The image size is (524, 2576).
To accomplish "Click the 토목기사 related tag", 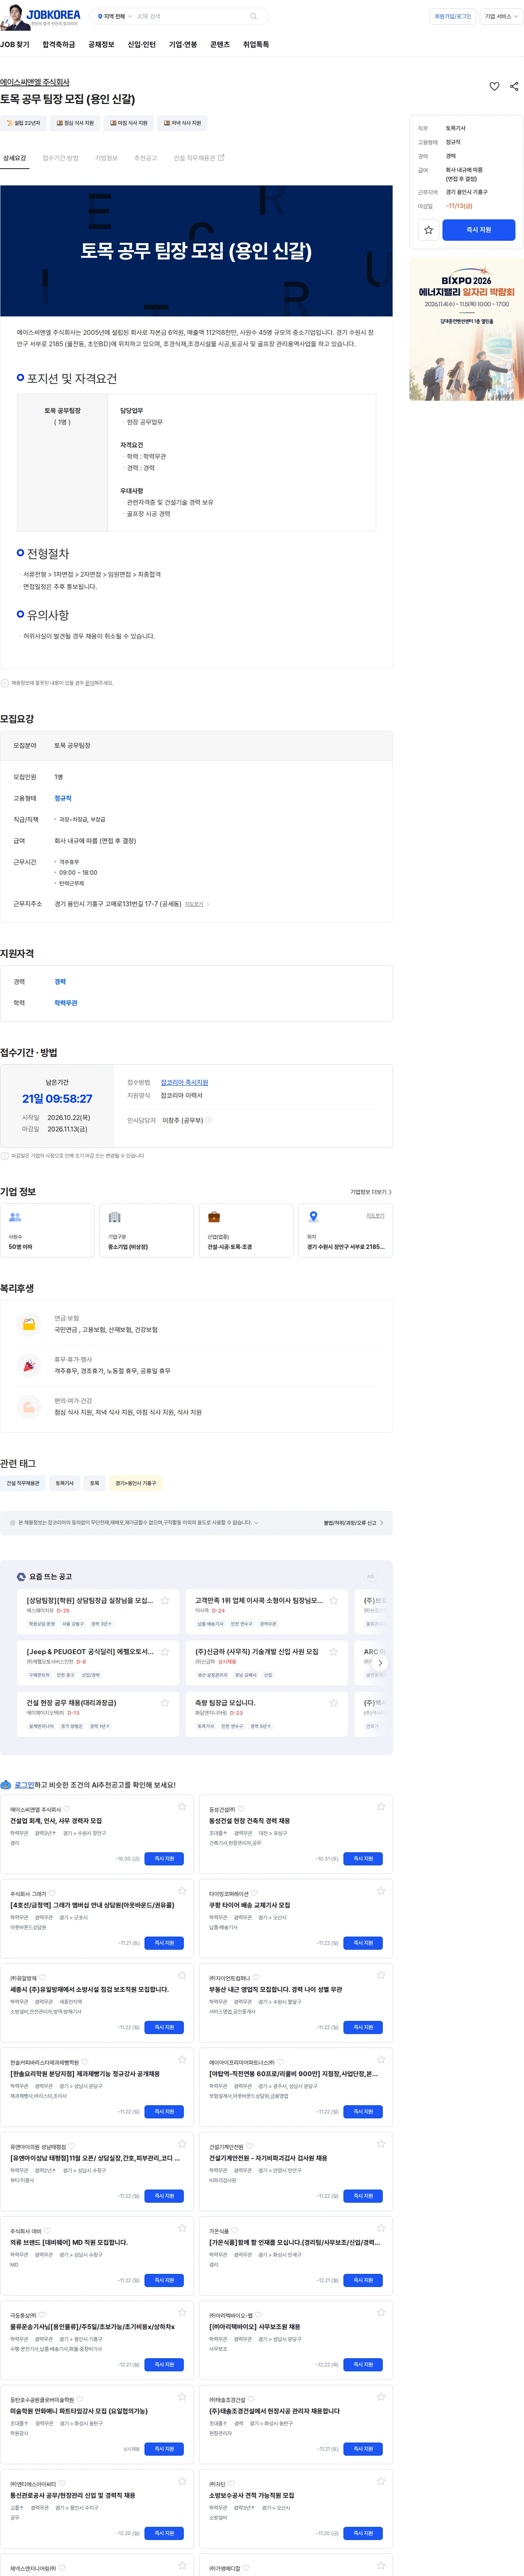I will (x=65, y=1483).
